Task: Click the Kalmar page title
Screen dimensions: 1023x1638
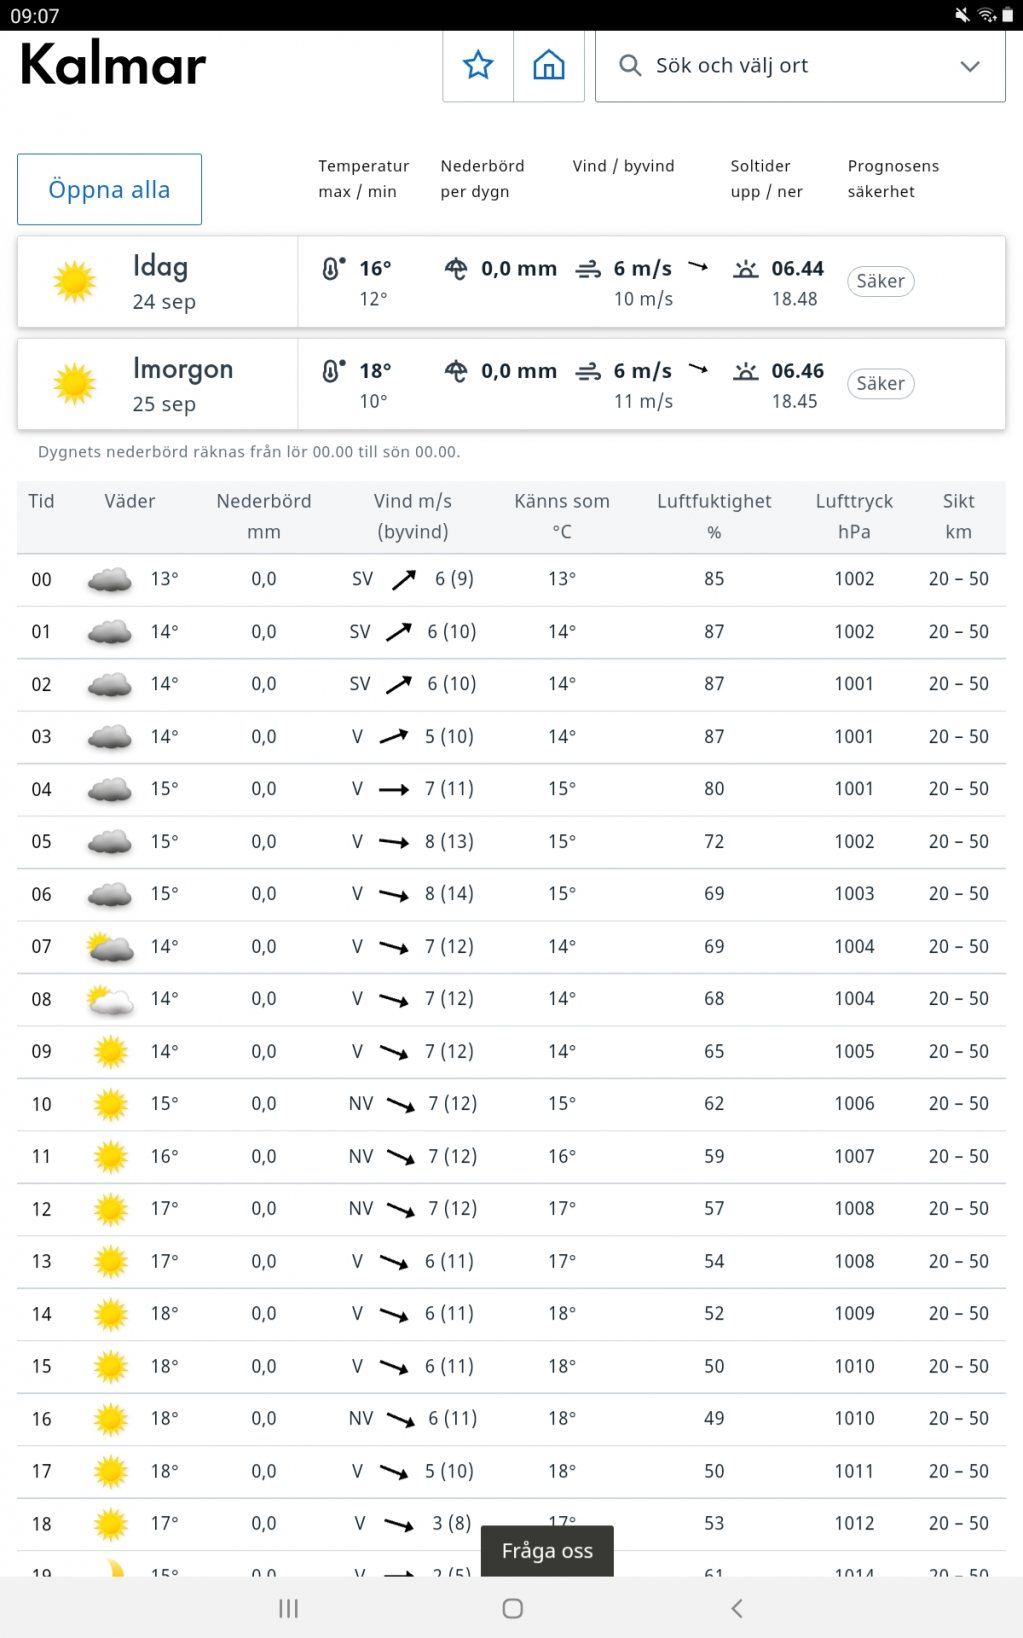Action: (113, 65)
